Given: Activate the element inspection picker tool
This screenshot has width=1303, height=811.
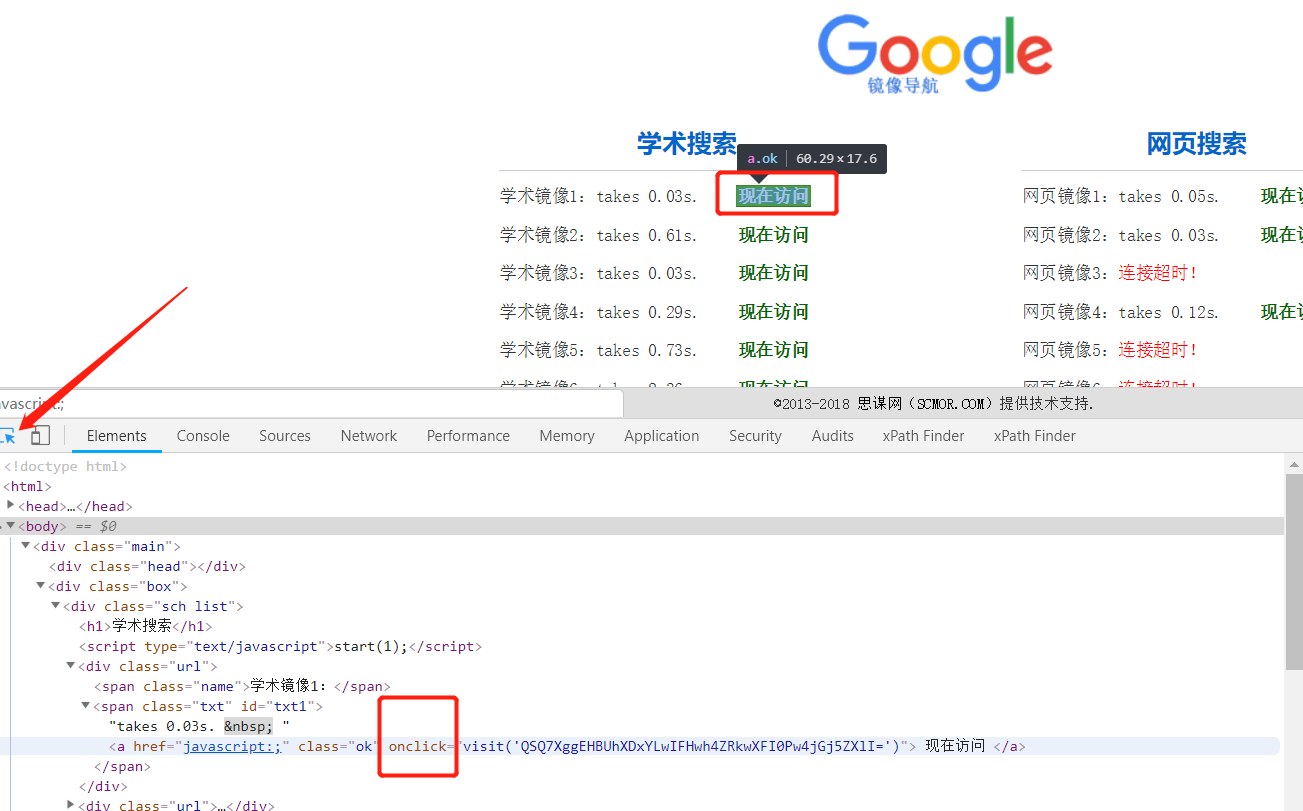Looking at the screenshot, I should point(10,435).
